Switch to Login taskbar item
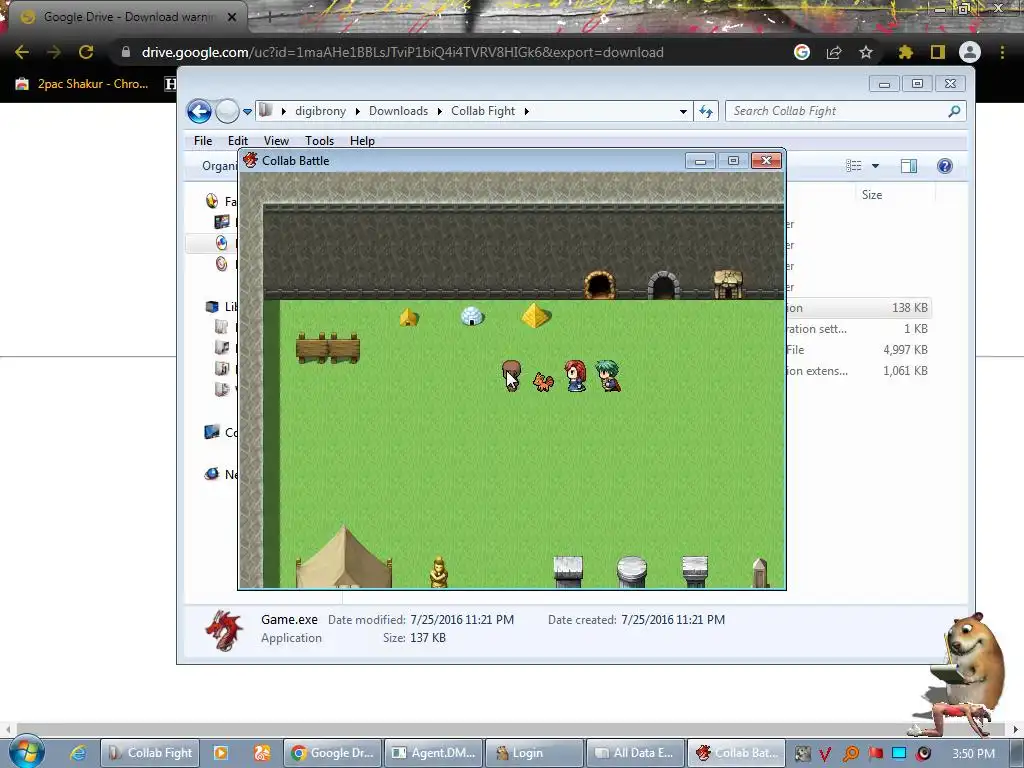 point(534,753)
